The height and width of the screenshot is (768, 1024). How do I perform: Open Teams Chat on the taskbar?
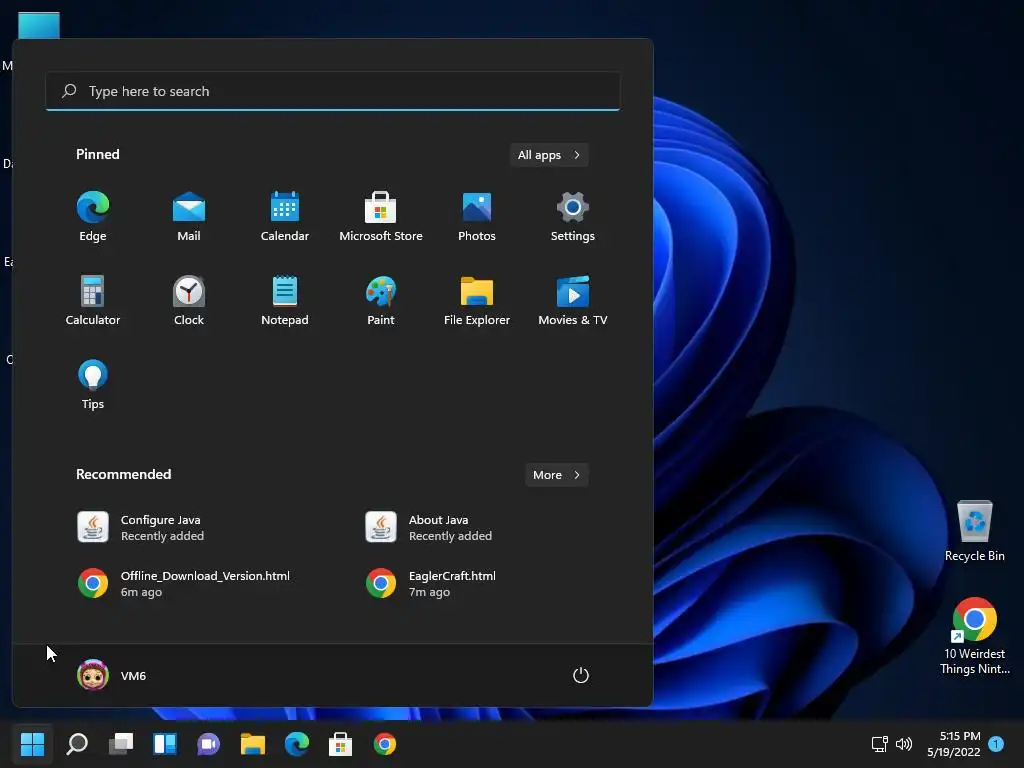pos(208,744)
